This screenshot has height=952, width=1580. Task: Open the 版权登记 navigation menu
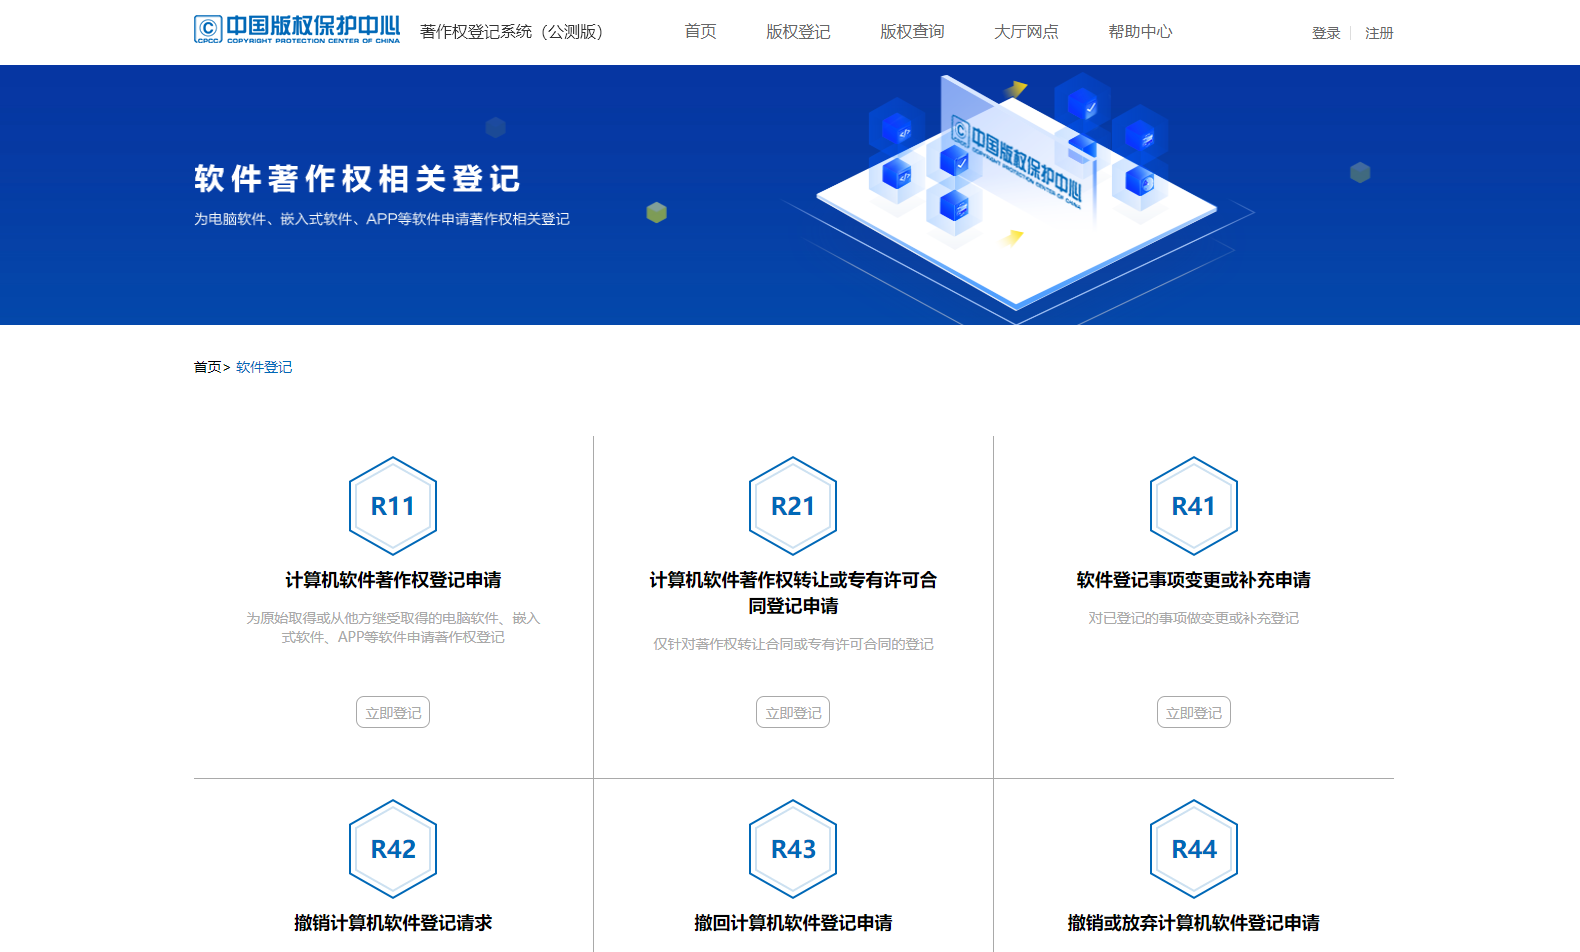click(798, 32)
